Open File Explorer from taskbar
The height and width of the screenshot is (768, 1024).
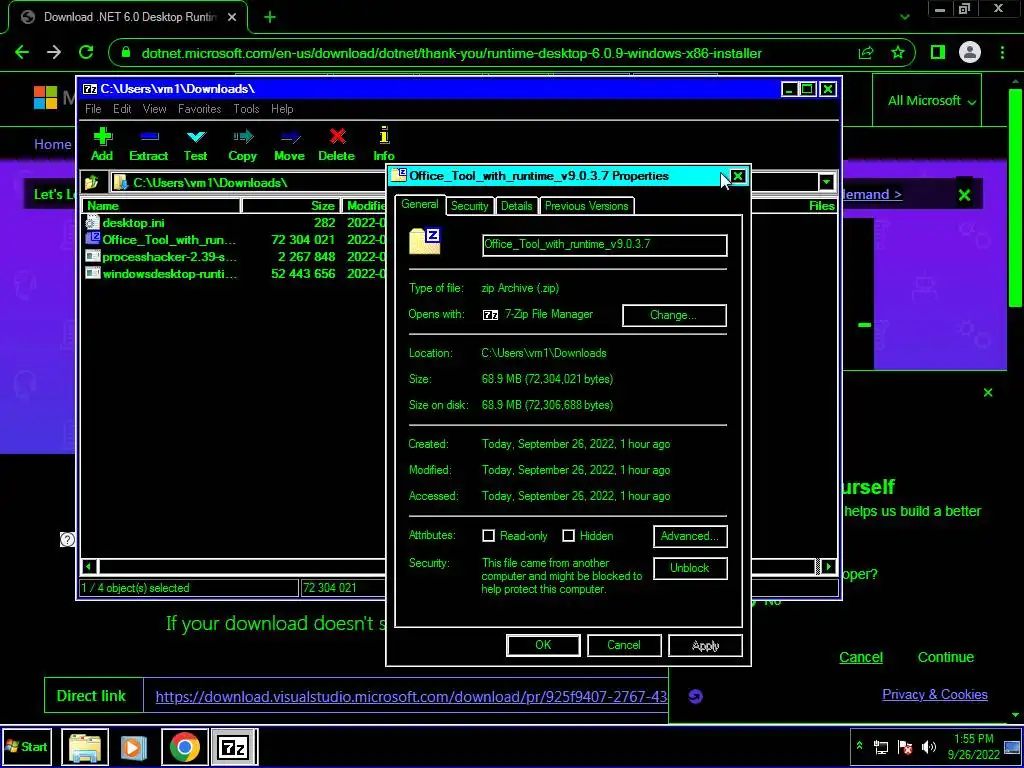pos(85,747)
